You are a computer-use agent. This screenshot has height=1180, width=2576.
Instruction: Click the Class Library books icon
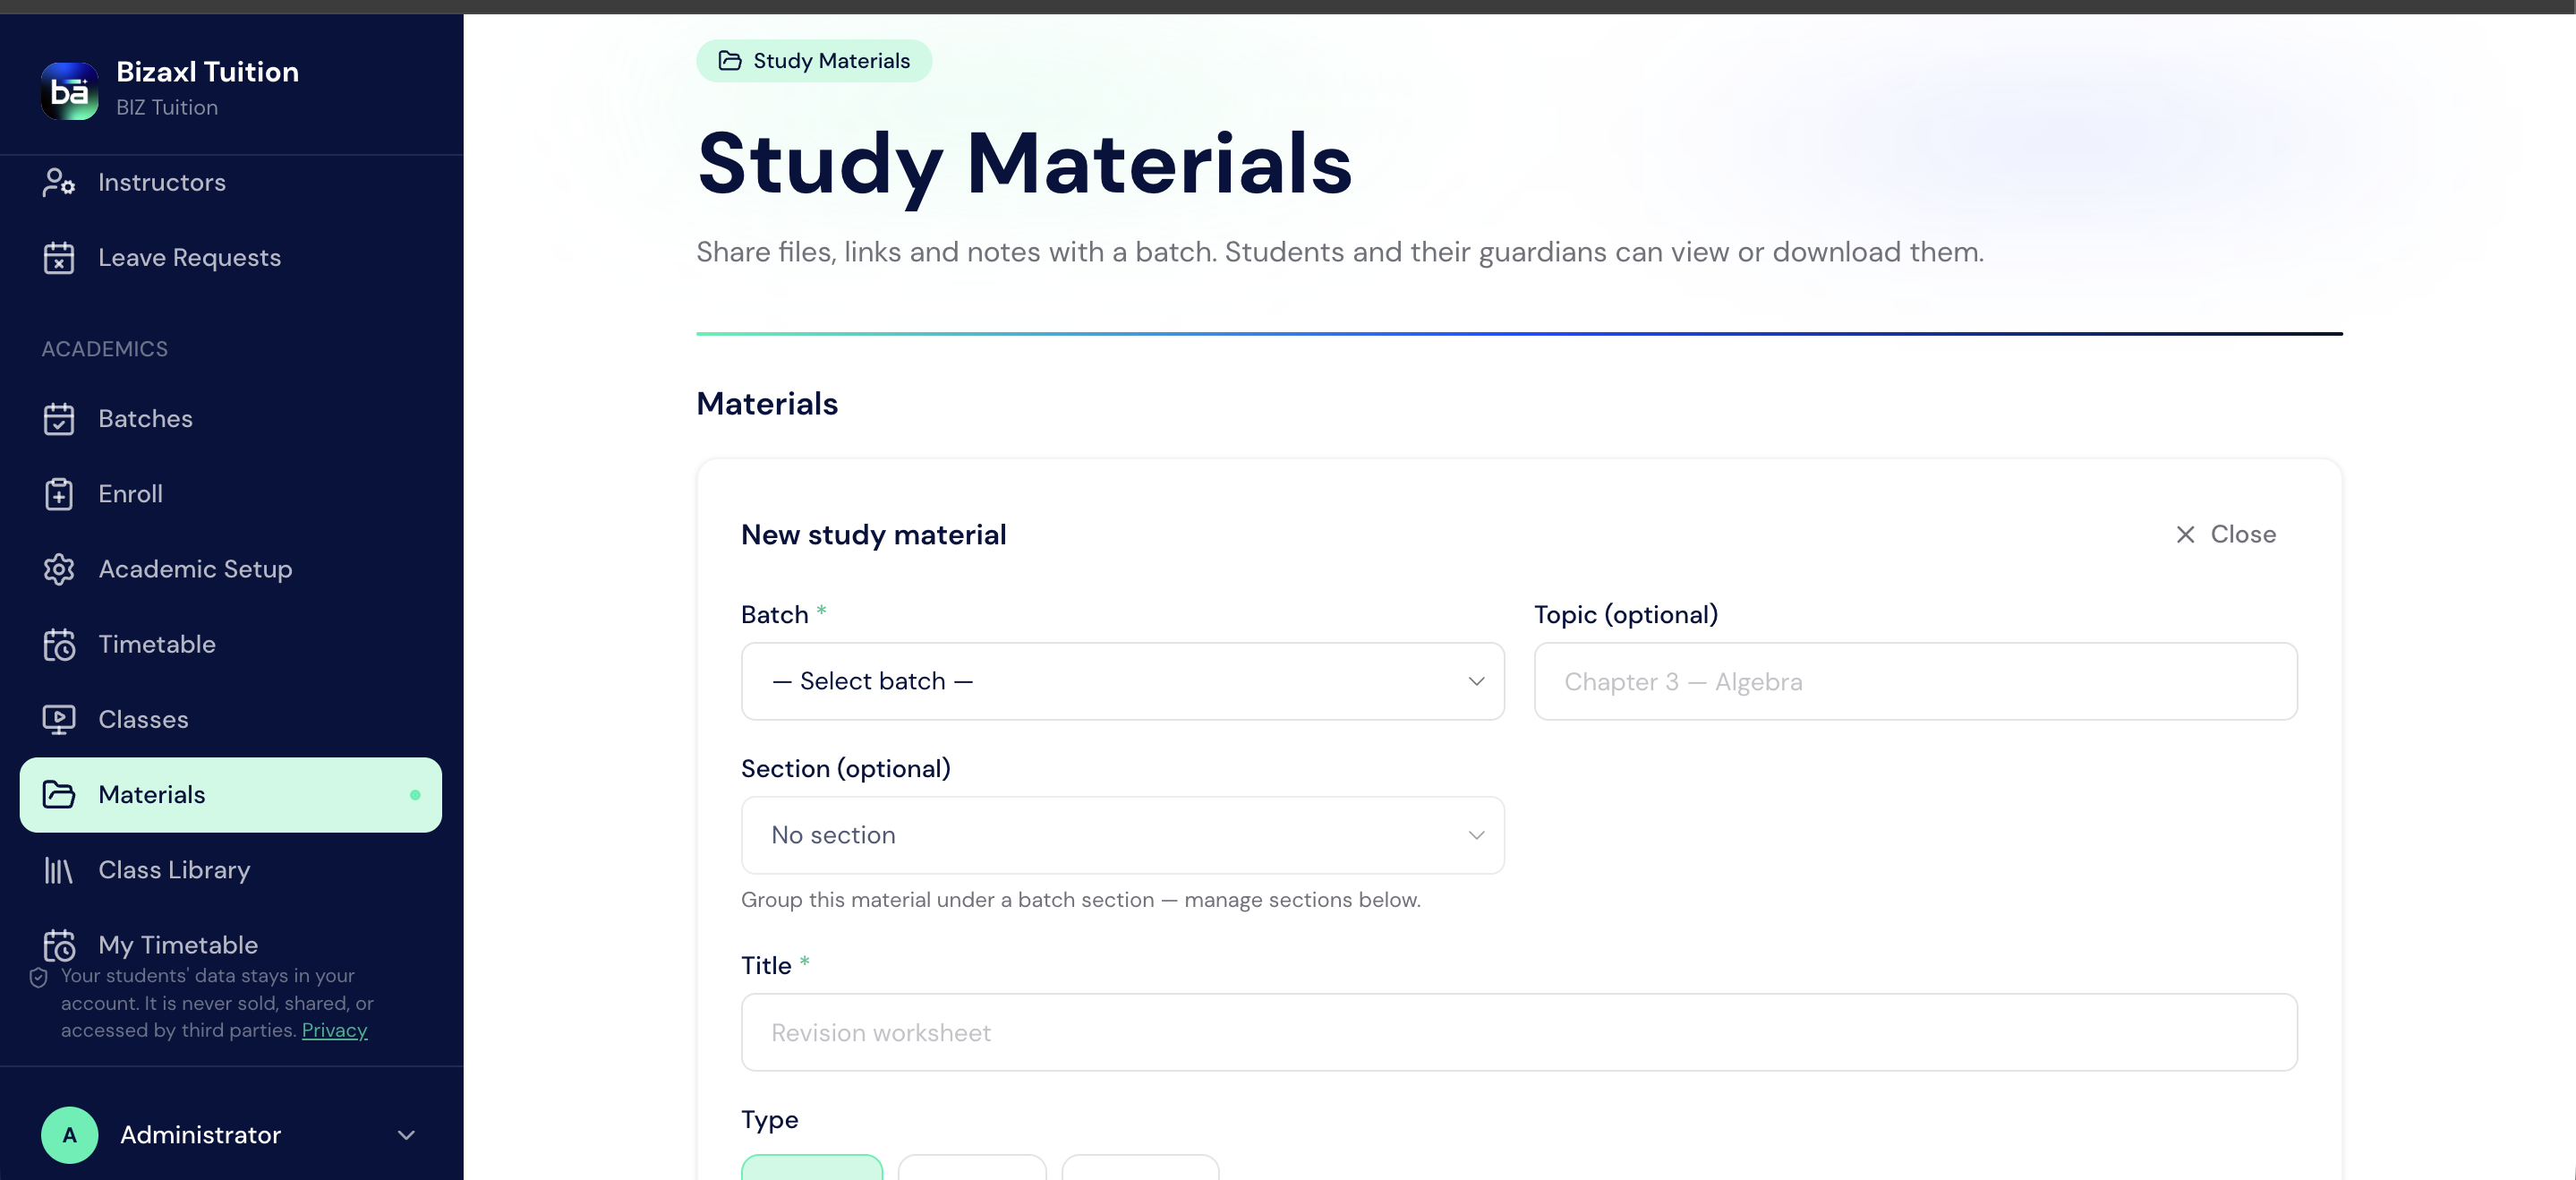pos(59,870)
